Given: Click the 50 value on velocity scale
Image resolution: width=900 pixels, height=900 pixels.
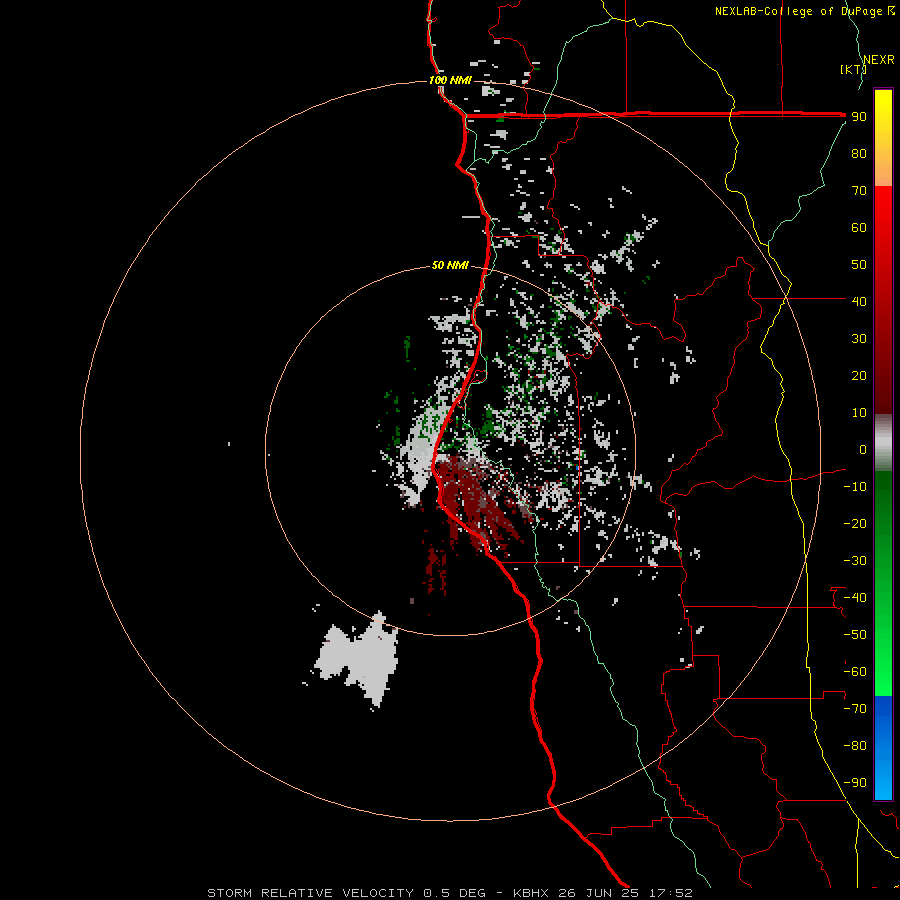Looking at the screenshot, I should [x=859, y=265].
